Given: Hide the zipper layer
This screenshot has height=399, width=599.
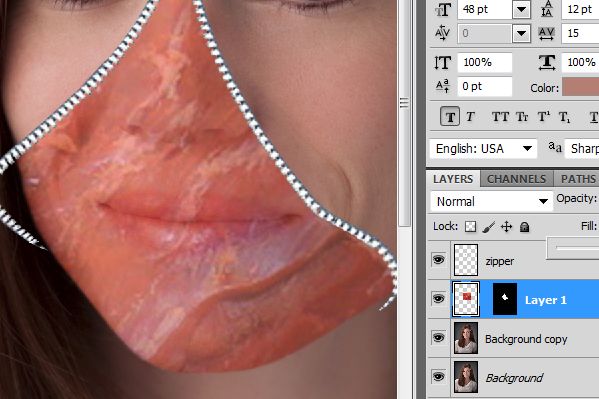Looking at the screenshot, I should click(x=439, y=260).
